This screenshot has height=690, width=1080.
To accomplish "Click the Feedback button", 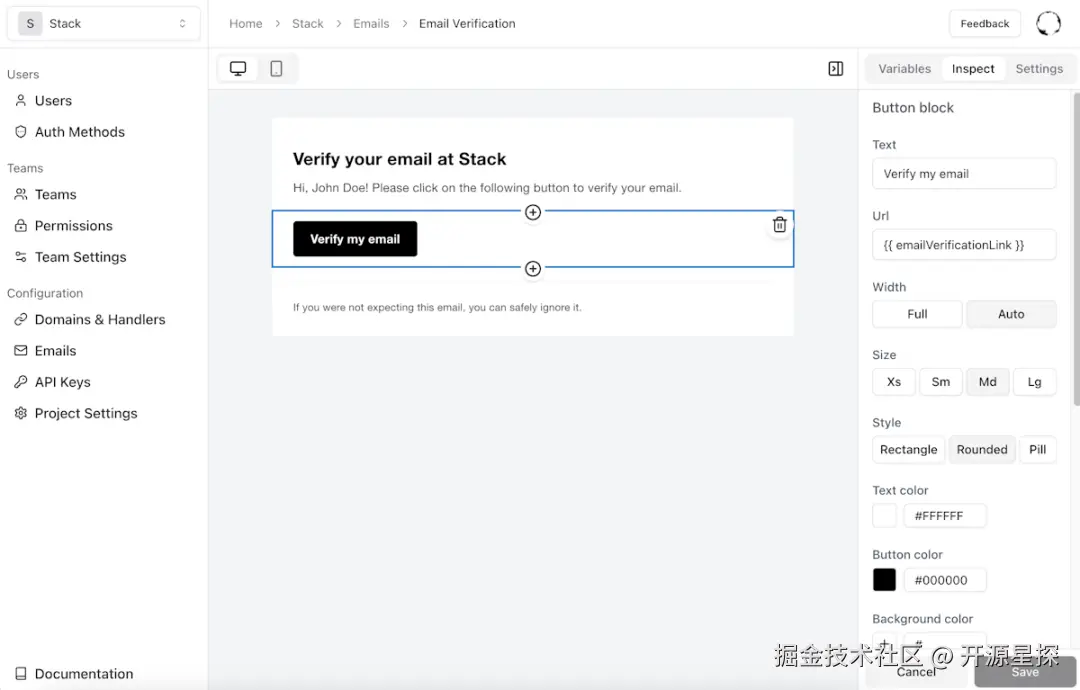I will pos(984,23).
